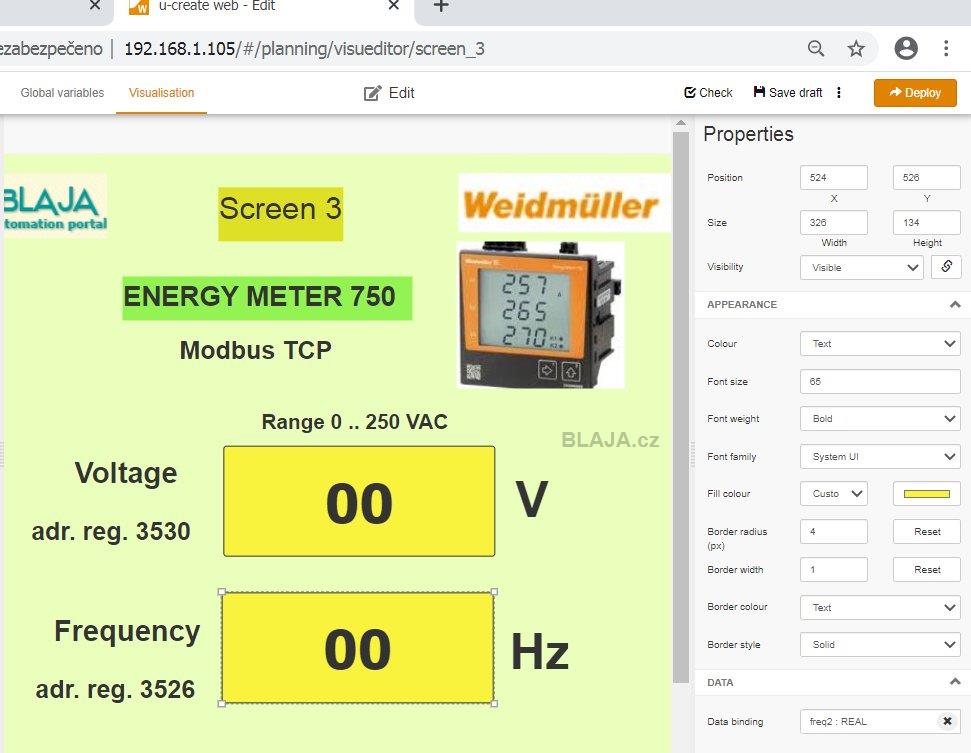The width and height of the screenshot is (971, 753).
Task: Click the Data binding field
Action: tap(880, 721)
